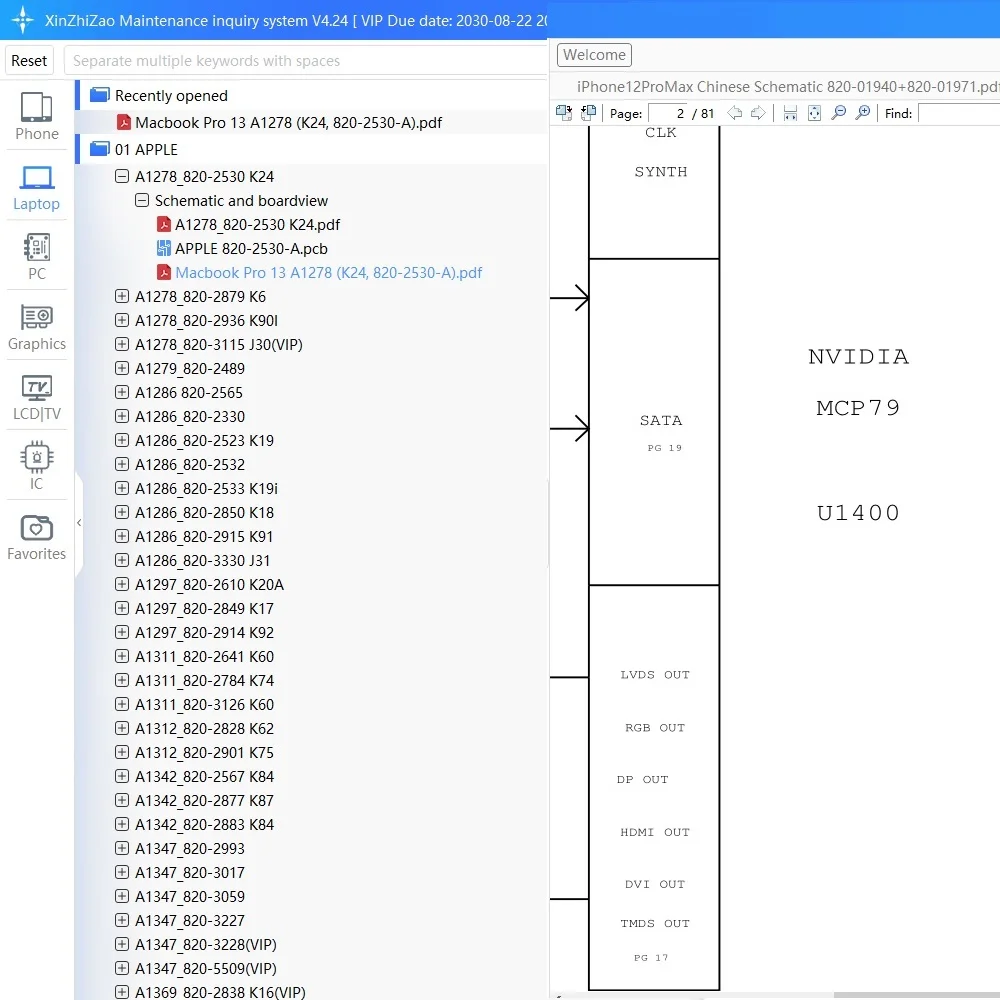Image resolution: width=1000 pixels, height=1000 pixels.
Task: Select the A1311_820-2784 K74 entry
Action: pos(204,680)
